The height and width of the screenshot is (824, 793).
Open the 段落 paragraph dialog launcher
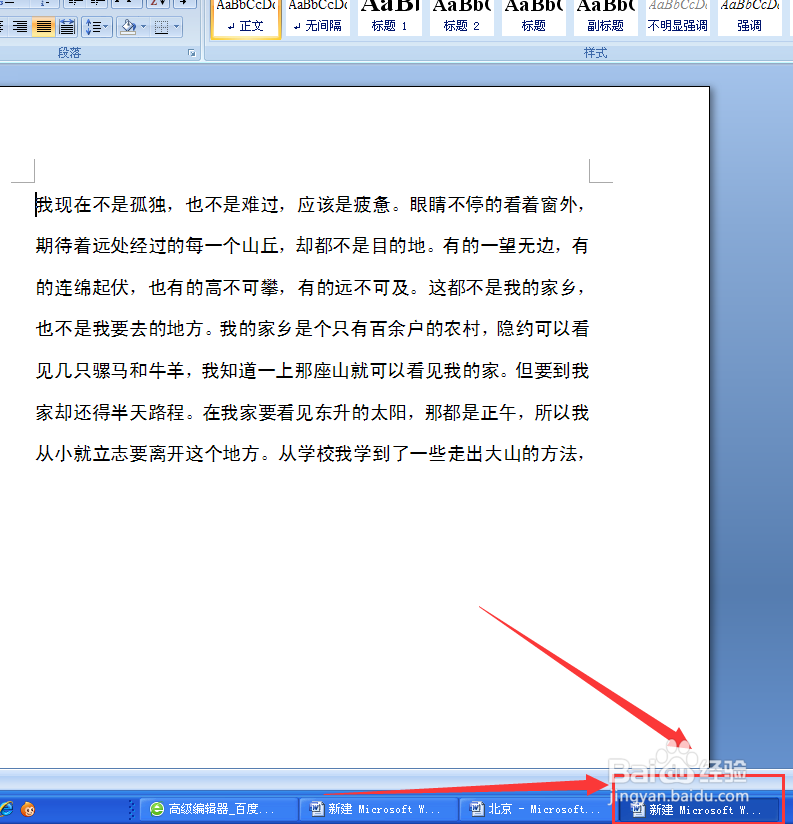tap(192, 53)
